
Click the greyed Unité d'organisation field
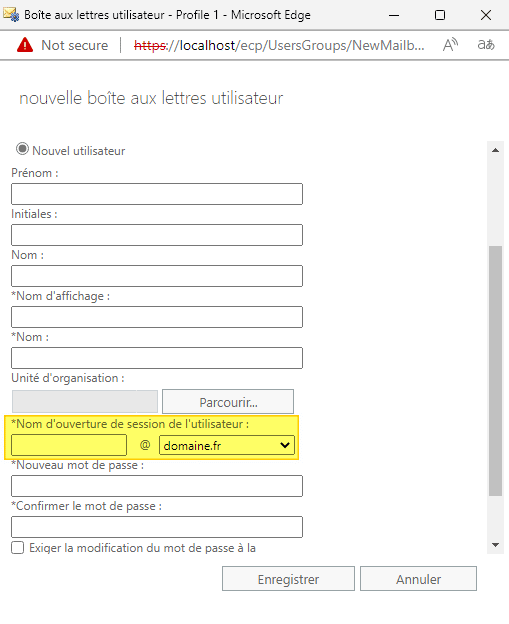(x=85, y=402)
